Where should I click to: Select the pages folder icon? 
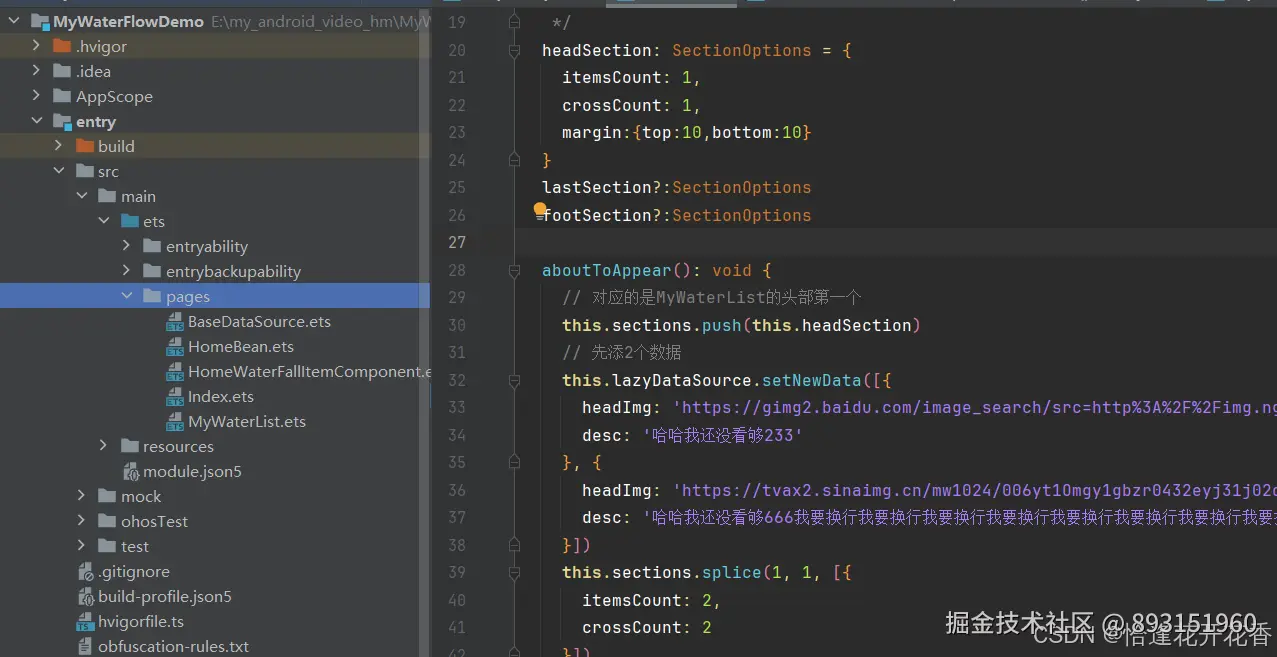(x=152, y=296)
